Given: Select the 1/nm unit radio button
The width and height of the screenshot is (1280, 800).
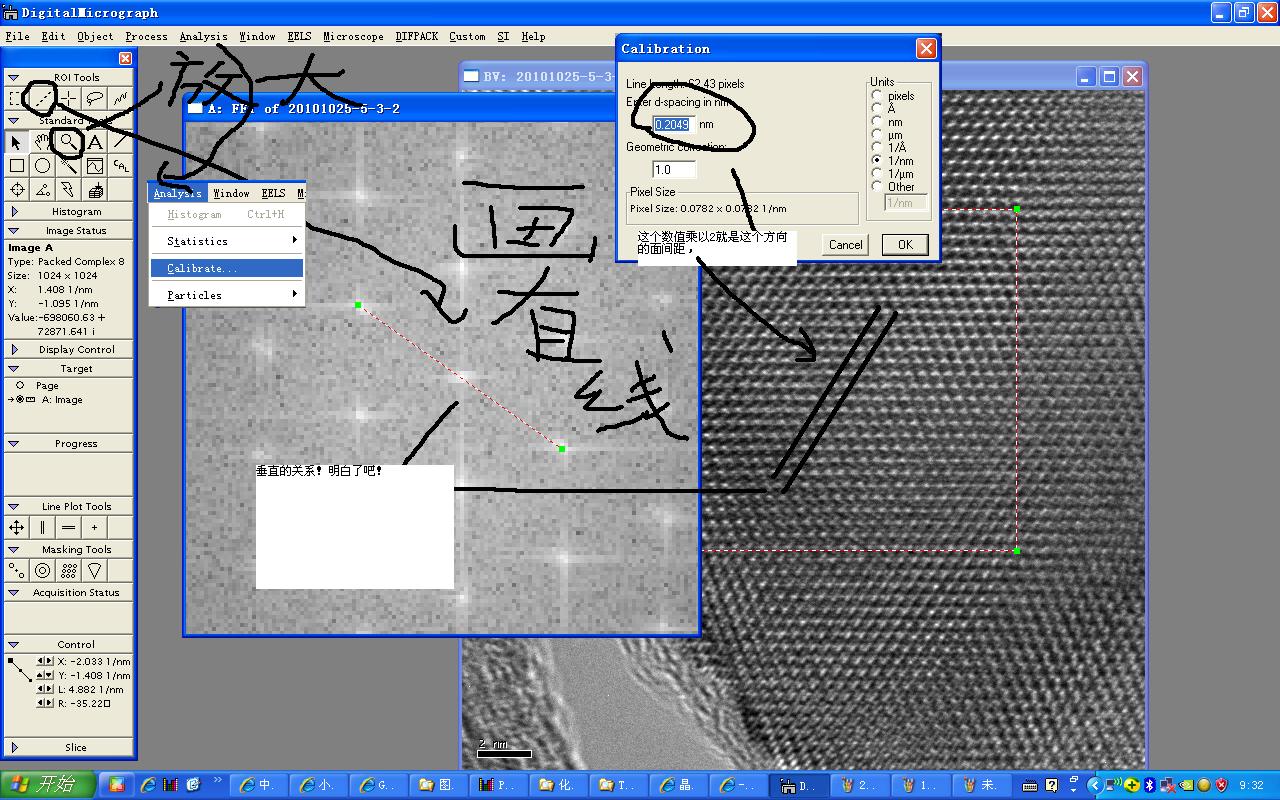Looking at the screenshot, I should click(x=877, y=160).
